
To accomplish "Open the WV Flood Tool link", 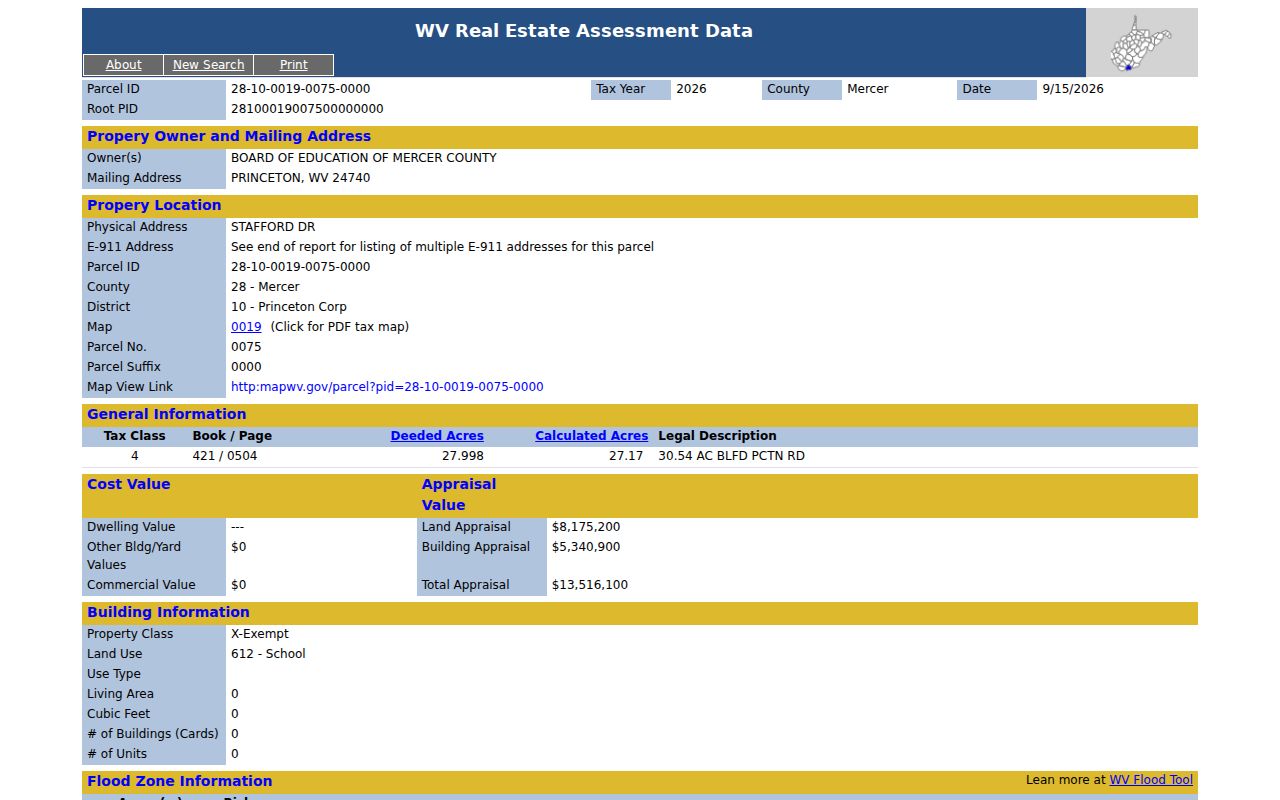I will pyautogui.click(x=1151, y=780).
